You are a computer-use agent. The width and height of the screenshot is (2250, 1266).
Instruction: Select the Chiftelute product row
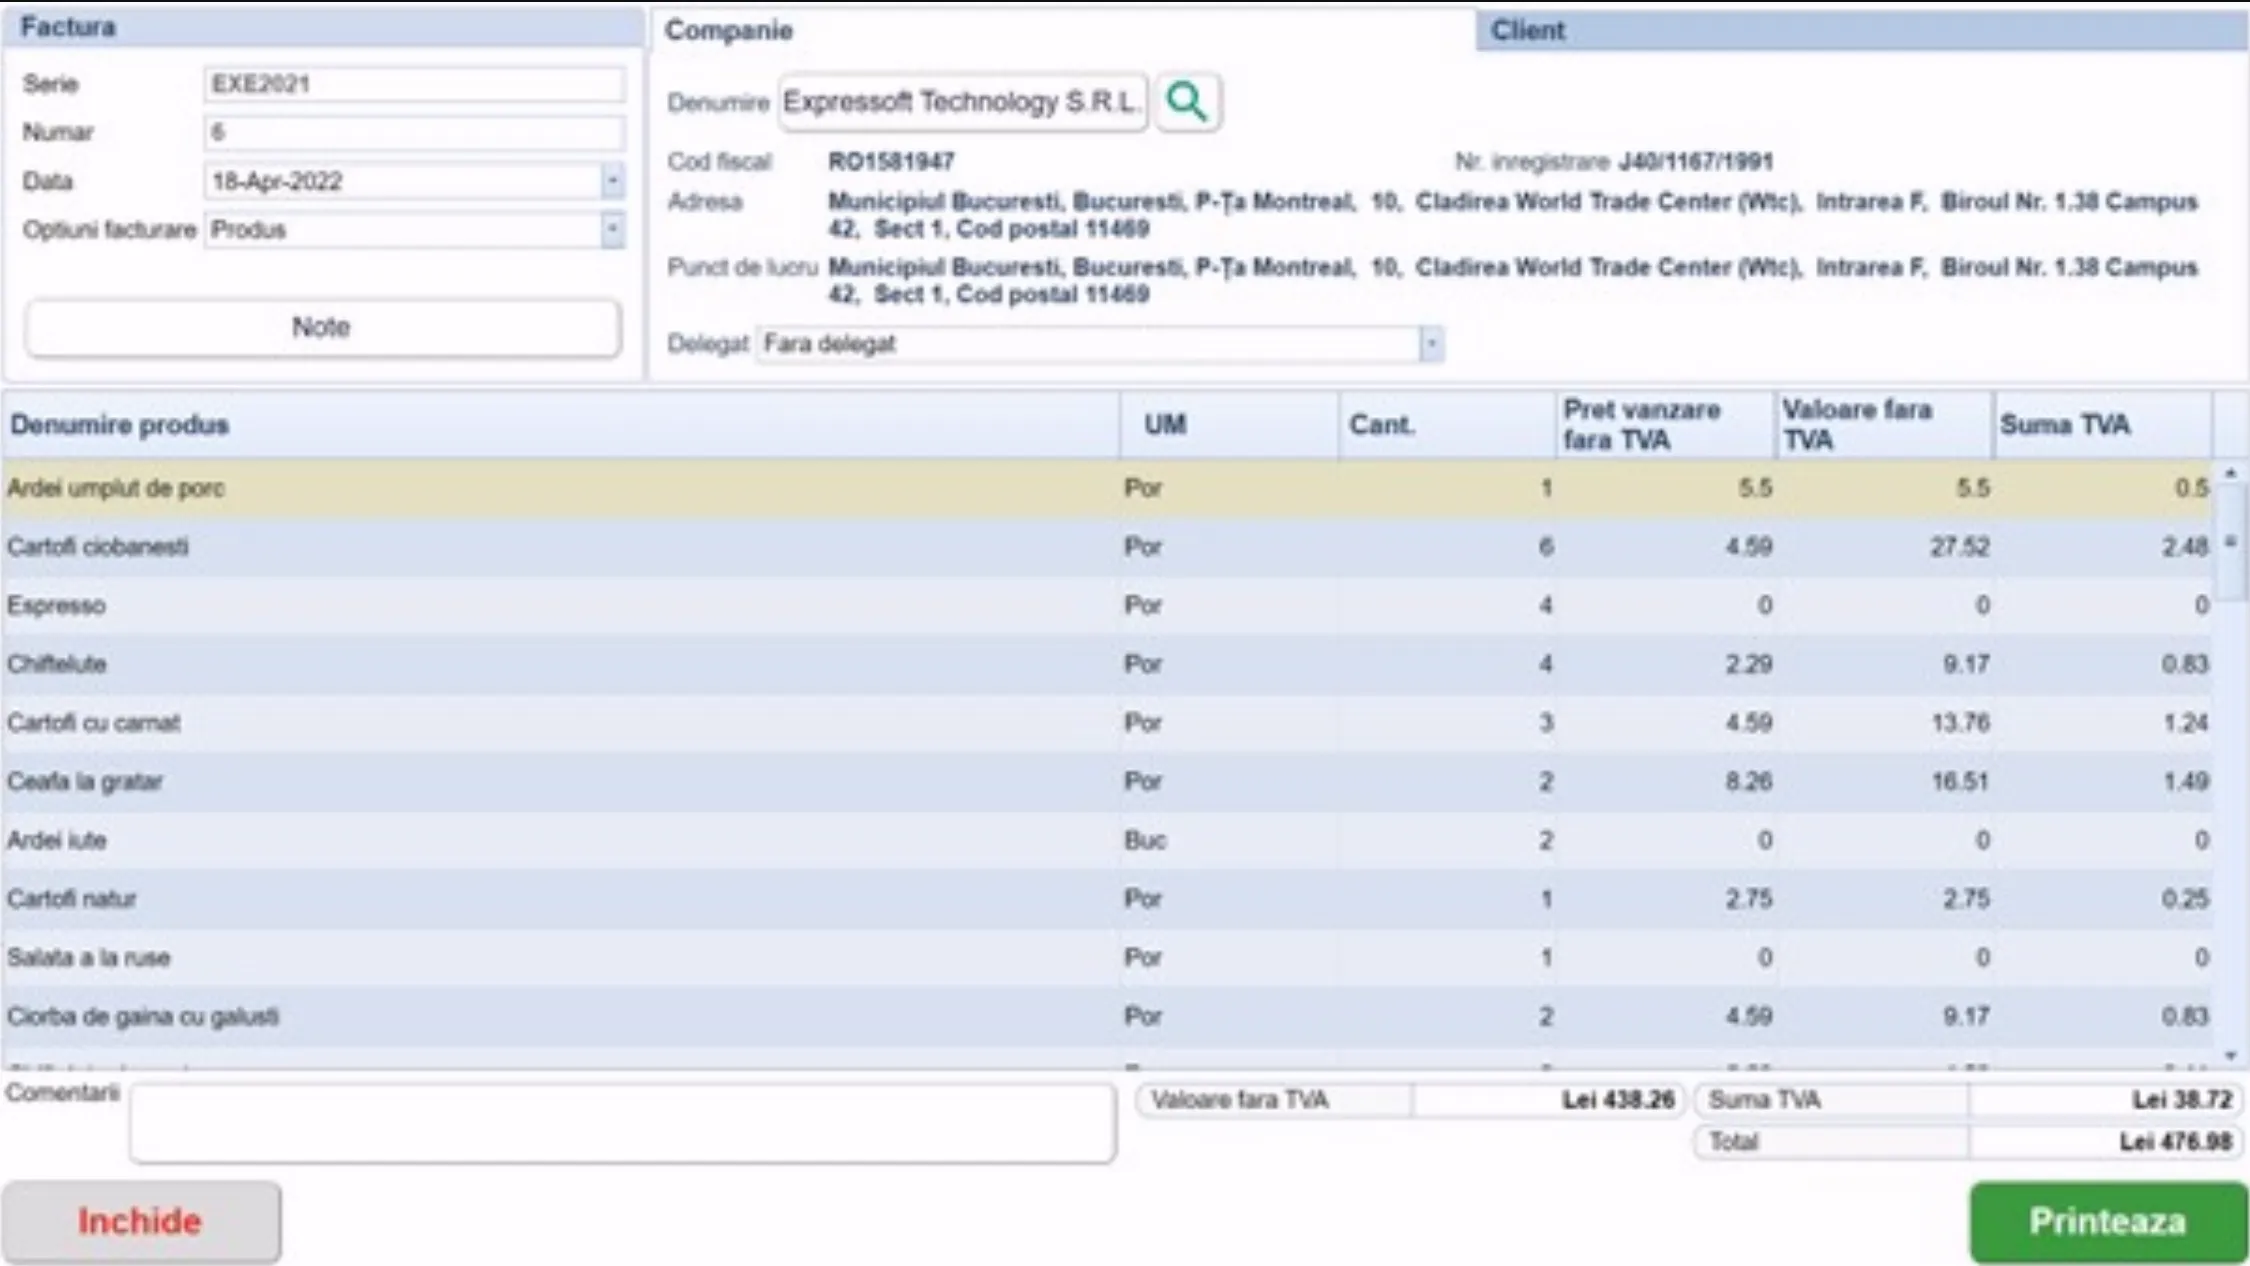tap(1106, 664)
